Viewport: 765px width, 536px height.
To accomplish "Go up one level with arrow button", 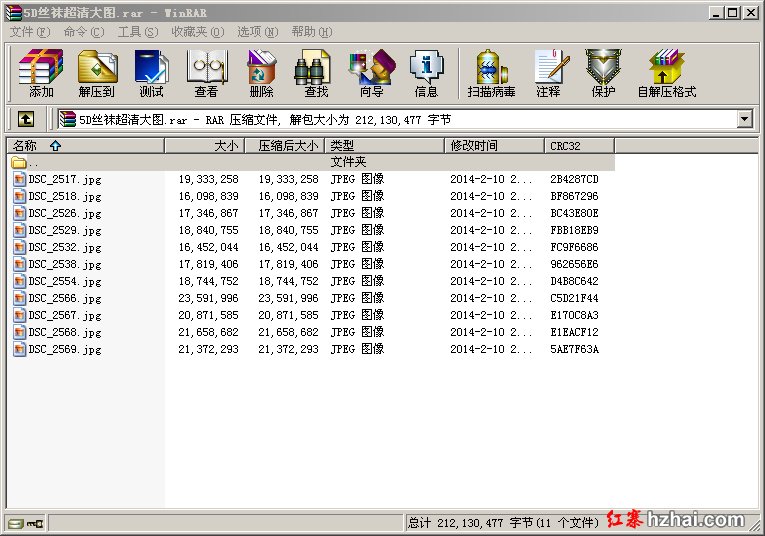I will click(26, 119).
